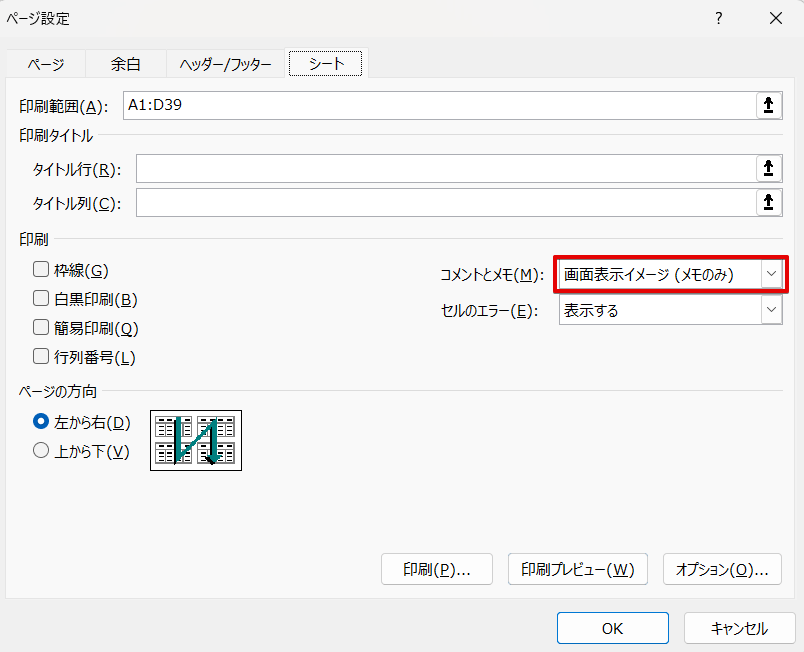Confirm settings with the OK button

(x=612, y=628)
